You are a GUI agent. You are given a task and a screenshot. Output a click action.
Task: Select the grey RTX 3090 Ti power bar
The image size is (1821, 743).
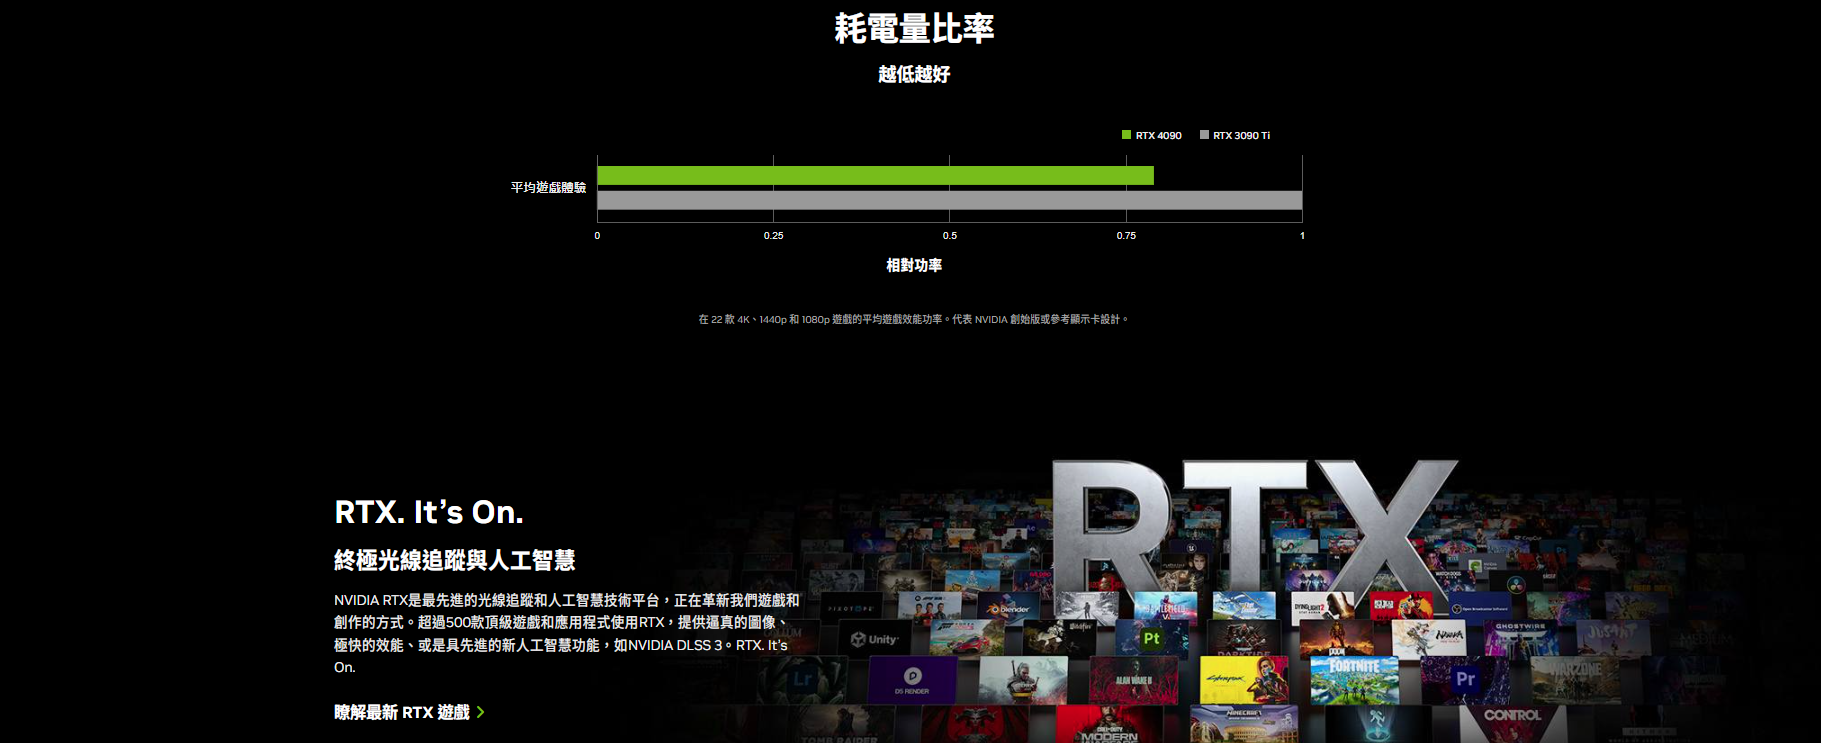click(949, 200)
